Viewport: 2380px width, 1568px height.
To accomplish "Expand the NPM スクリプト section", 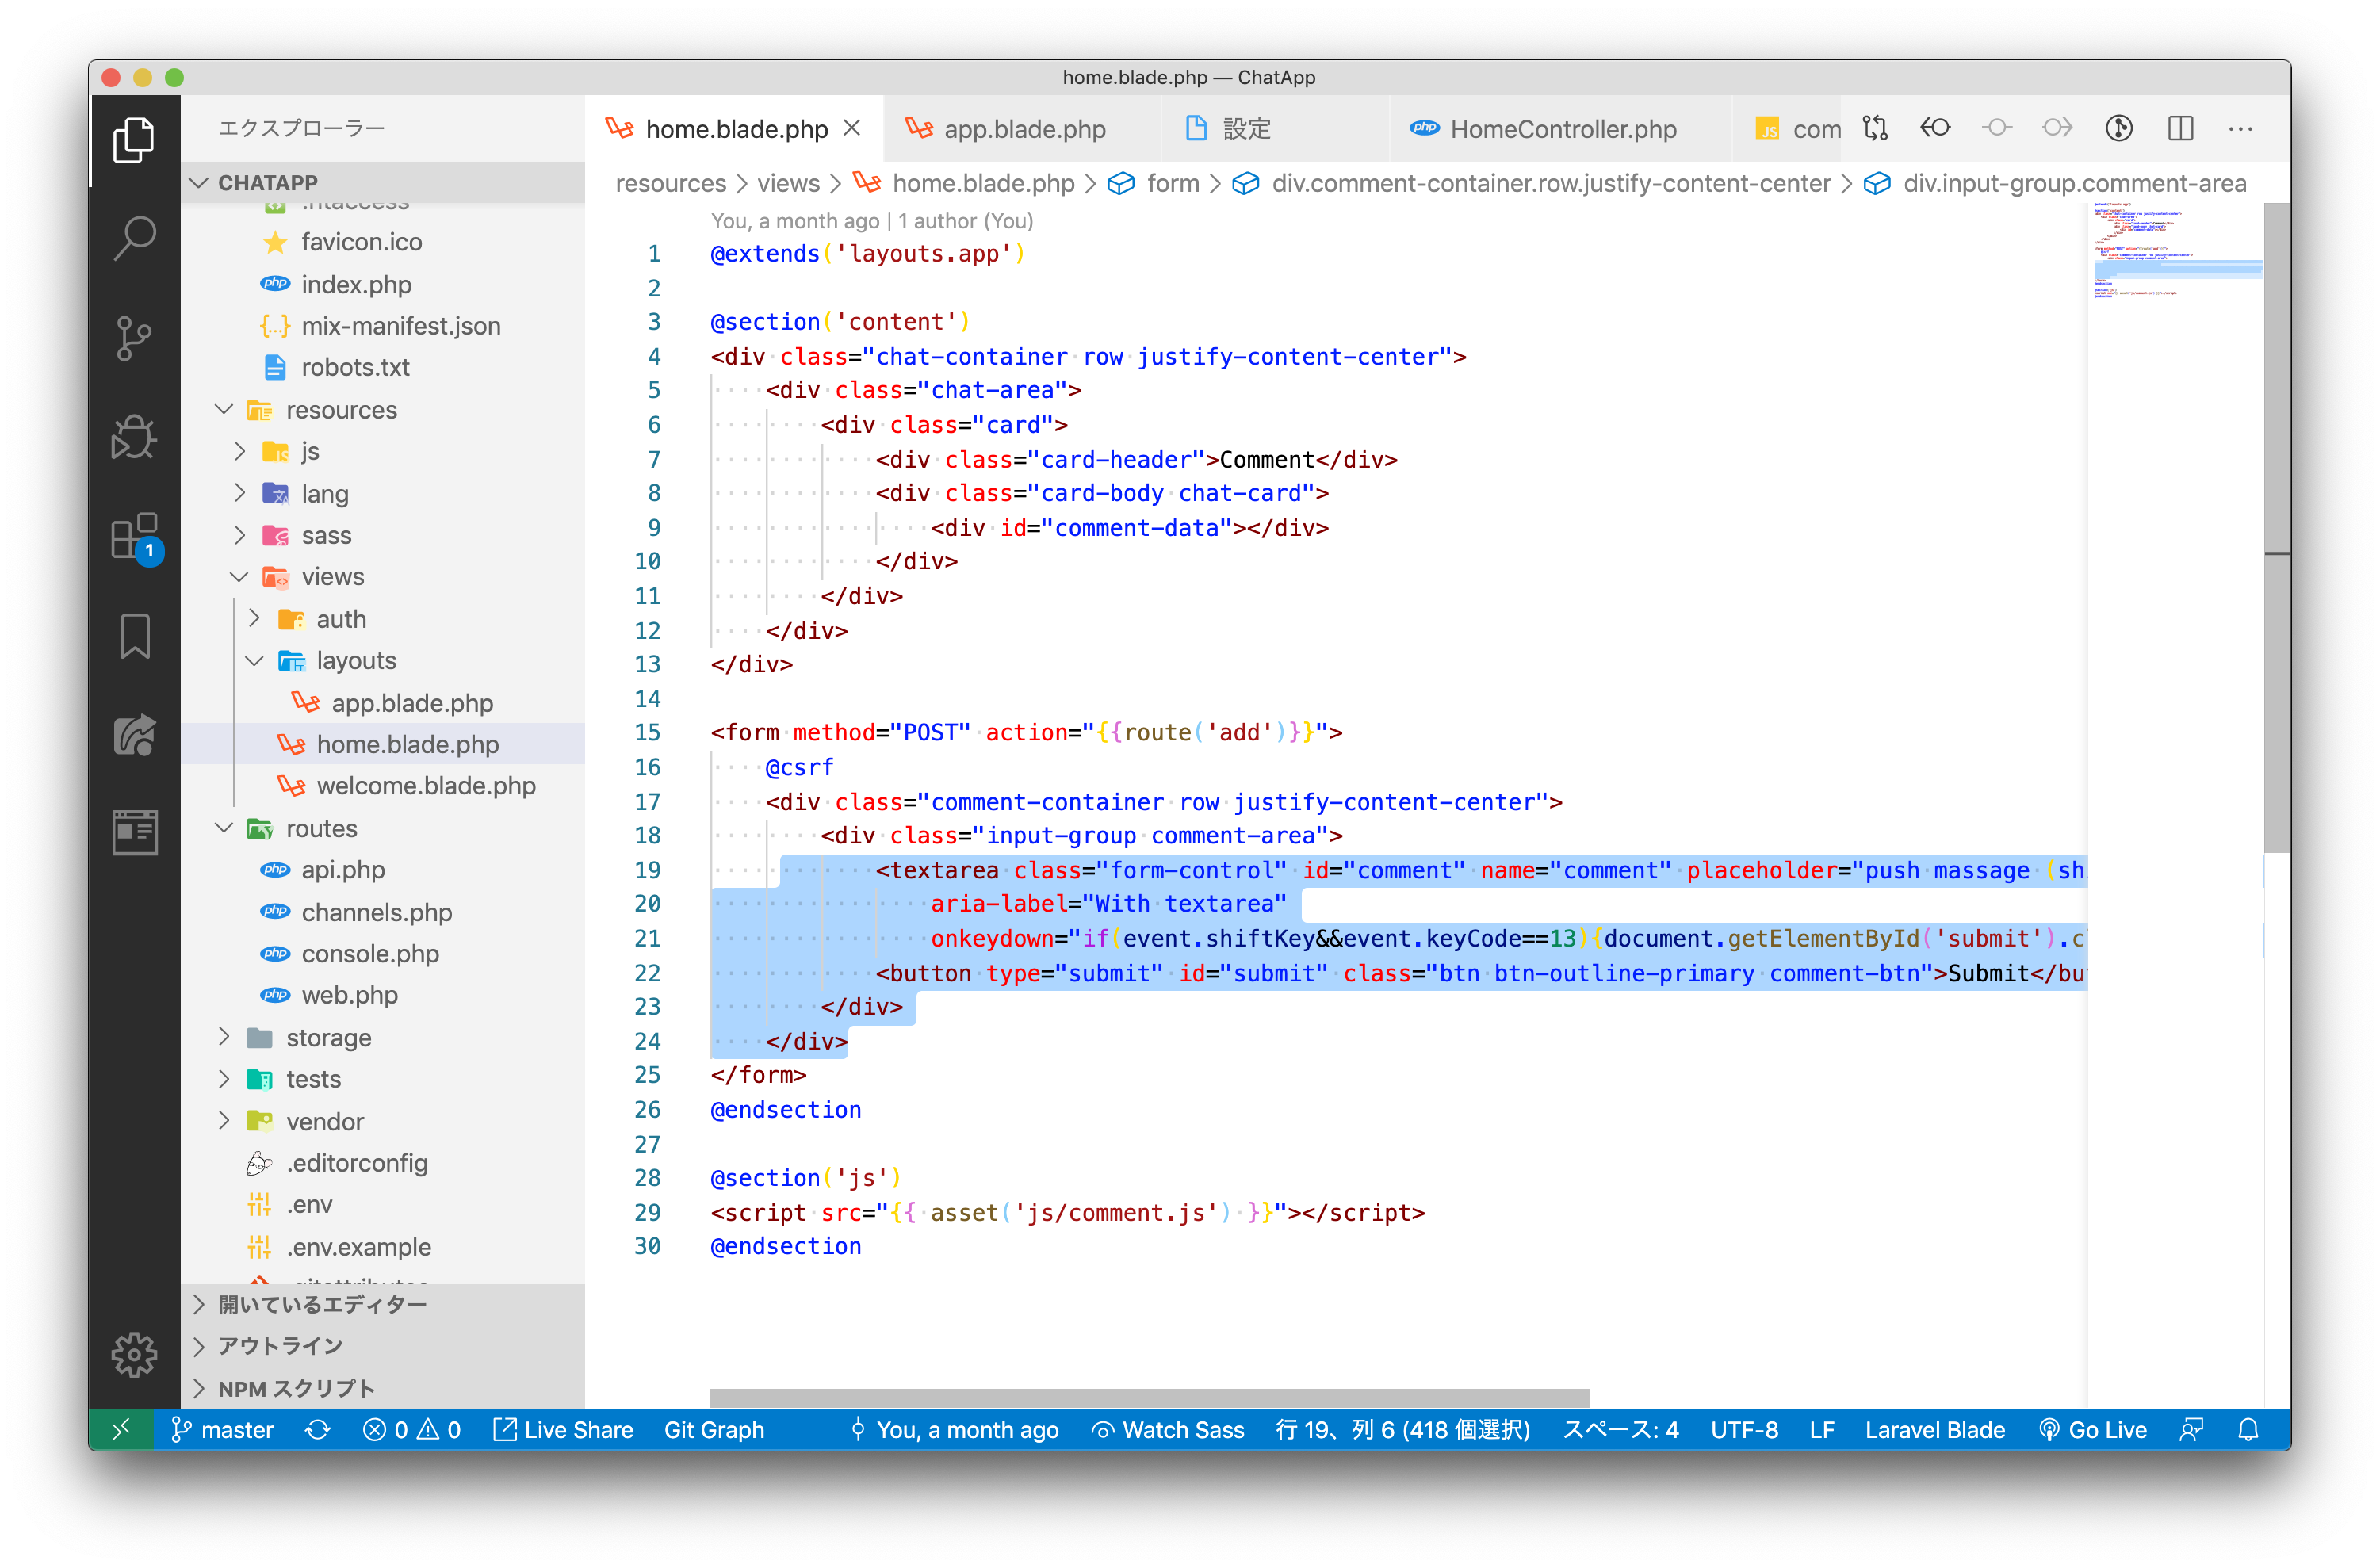I will (x=384, y=1388).
